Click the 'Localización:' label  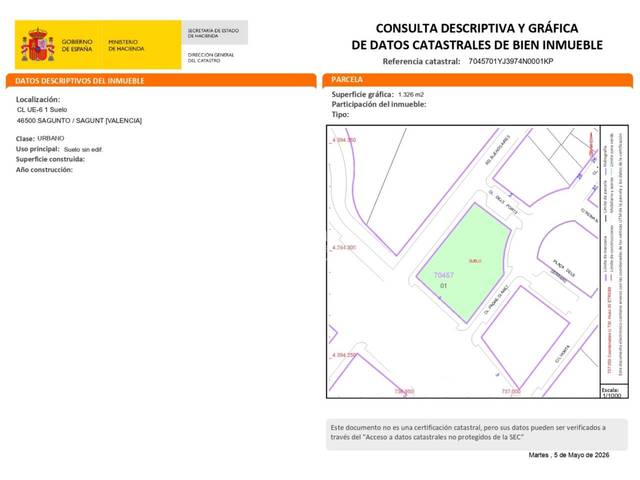[38, 99]
